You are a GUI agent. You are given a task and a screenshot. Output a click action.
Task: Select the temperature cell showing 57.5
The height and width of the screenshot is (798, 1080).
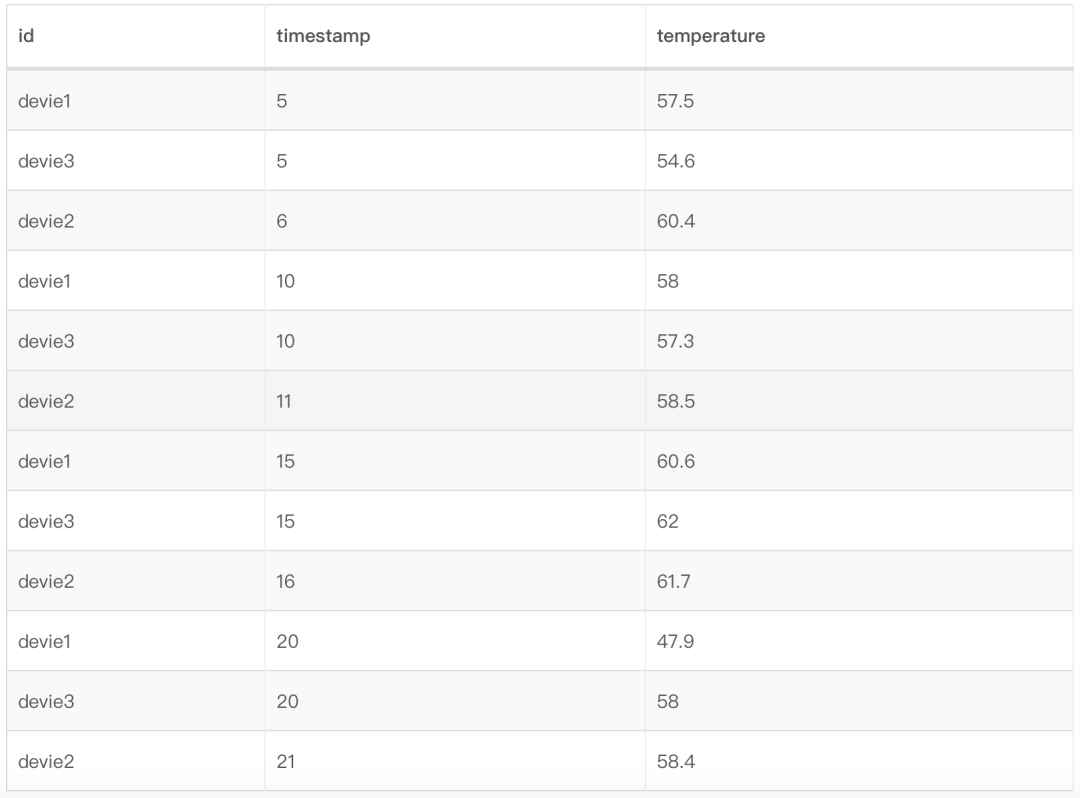click(675, 101)
